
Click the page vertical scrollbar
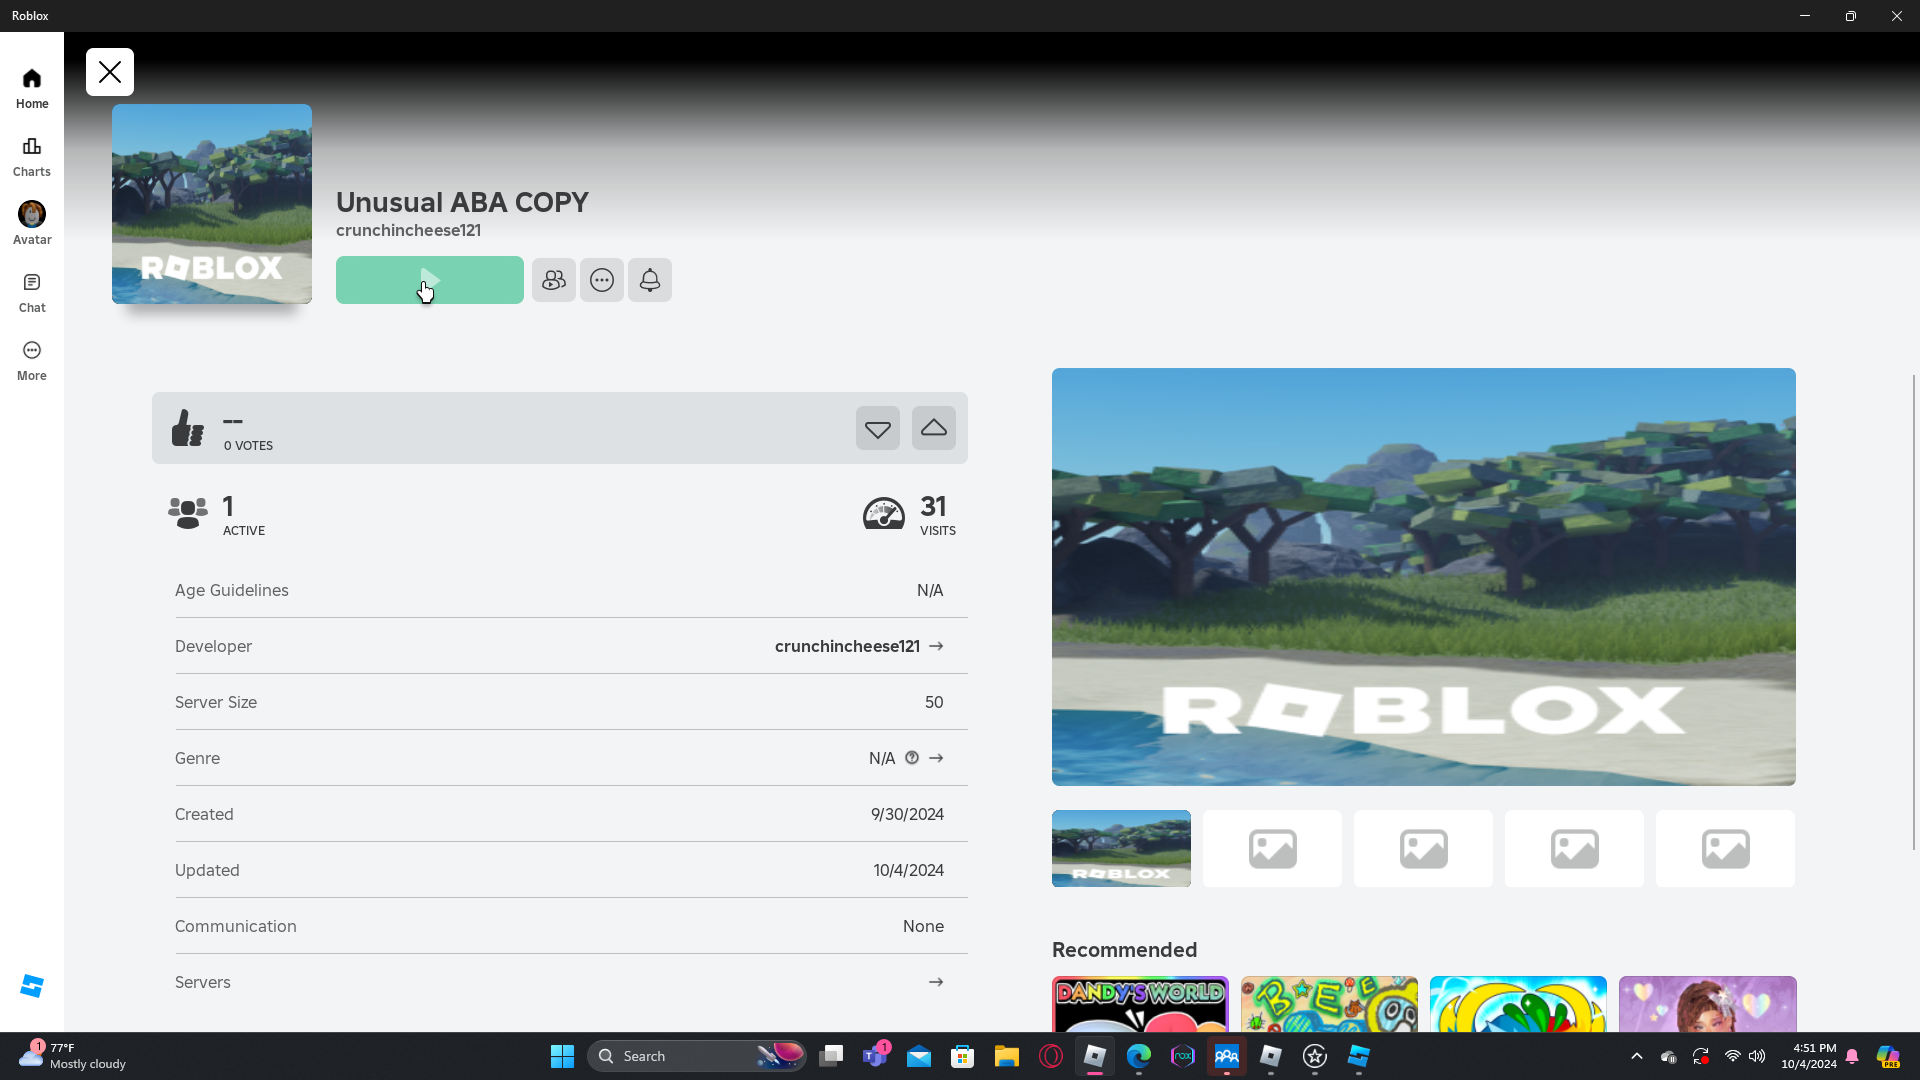click(1914, 612)
